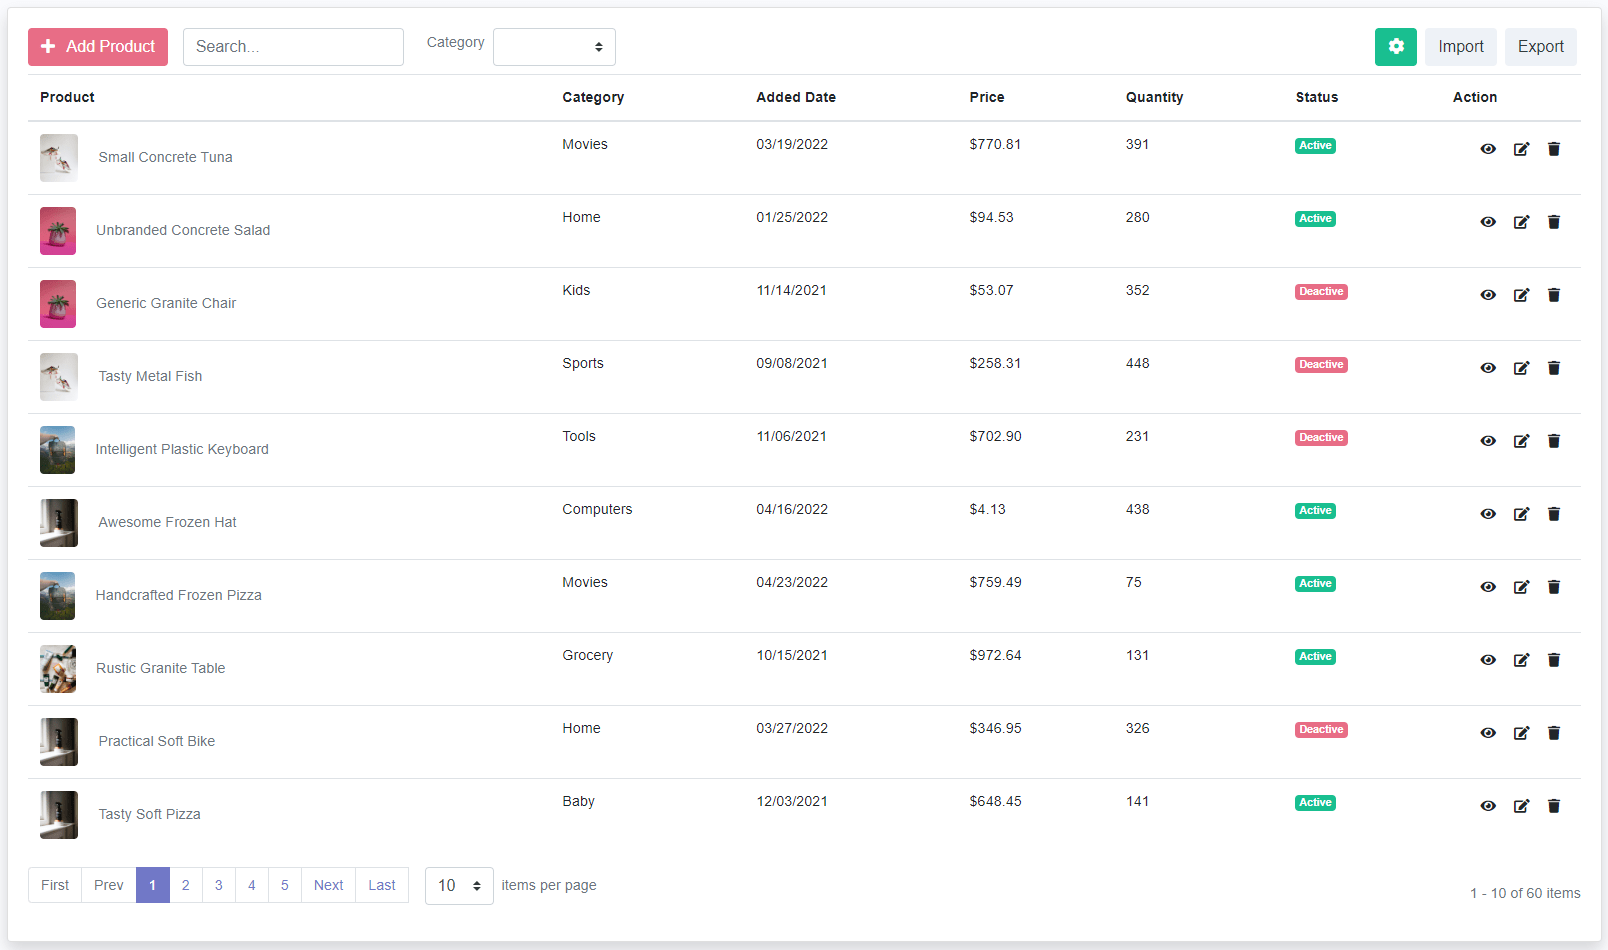Click the Product column header
The height and width of the screenshot is (950, 1608).
click(x=67, y=97)
